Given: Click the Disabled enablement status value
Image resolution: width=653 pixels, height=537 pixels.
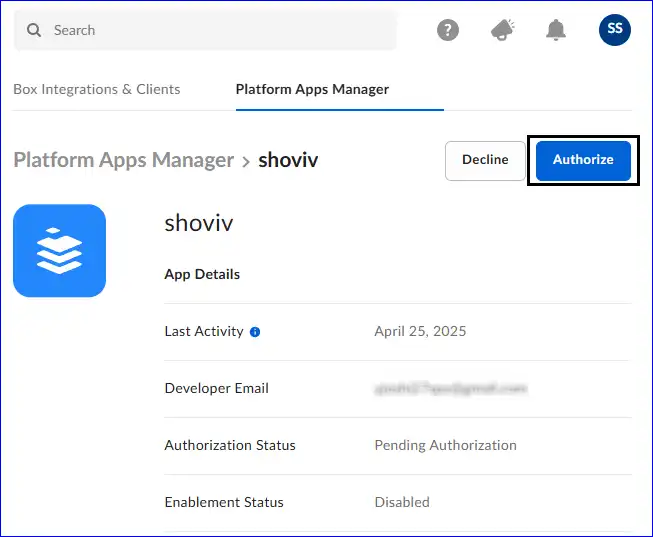Looking at the screenshot, I should (402, 502).
